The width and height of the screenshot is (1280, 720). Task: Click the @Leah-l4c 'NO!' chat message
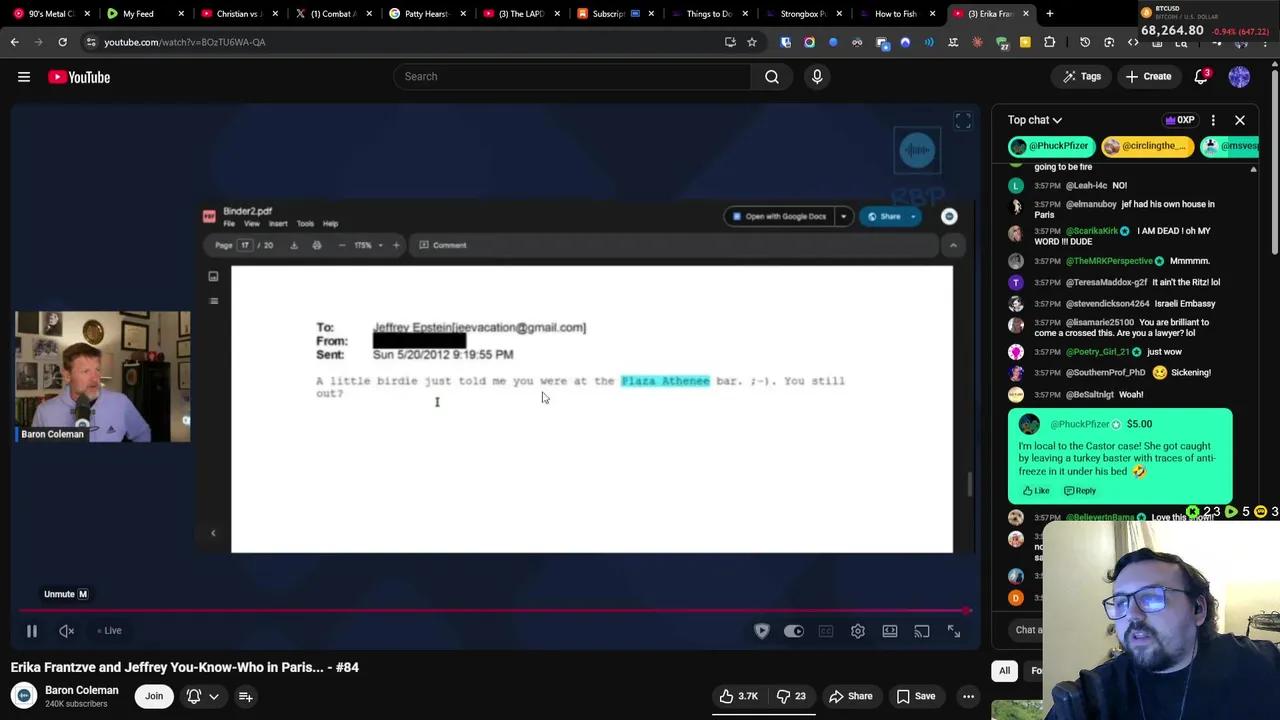pyautogui.click(x=1080, y=185)
